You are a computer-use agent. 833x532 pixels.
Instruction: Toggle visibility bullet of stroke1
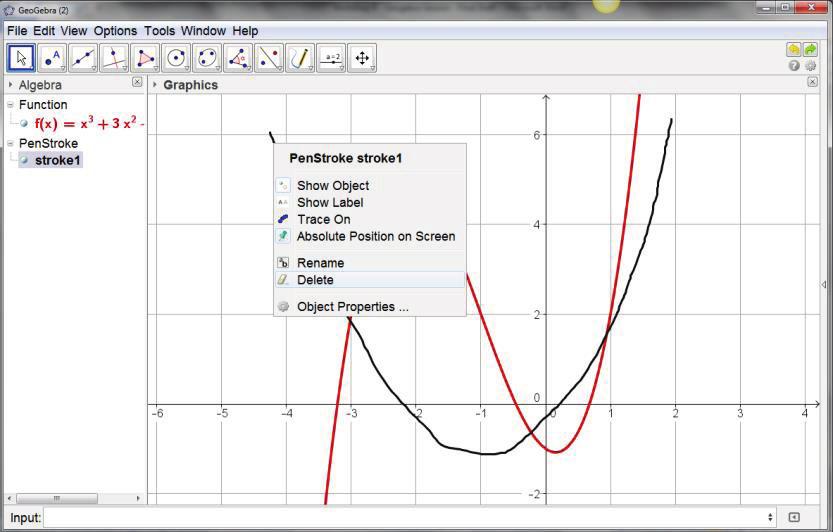point(24,160)
